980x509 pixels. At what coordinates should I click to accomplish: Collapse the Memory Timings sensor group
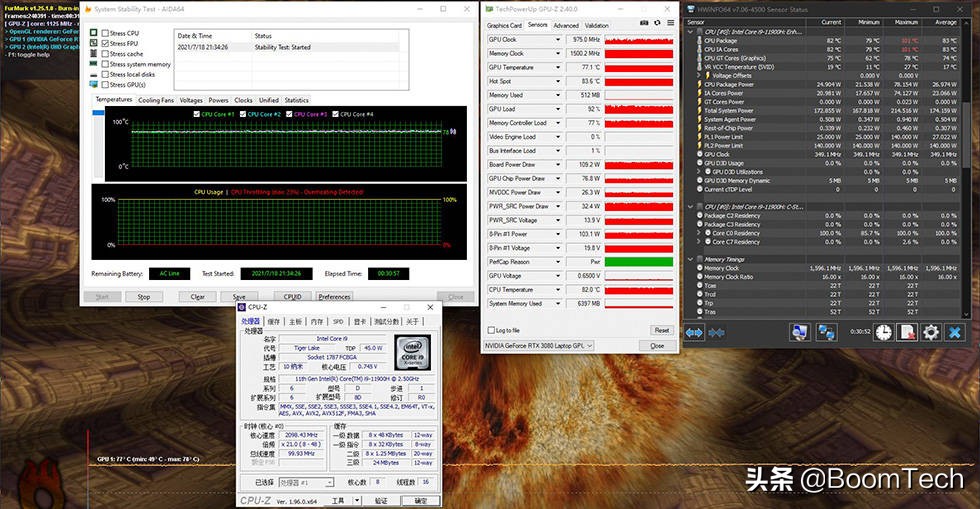tap(695, 259)
